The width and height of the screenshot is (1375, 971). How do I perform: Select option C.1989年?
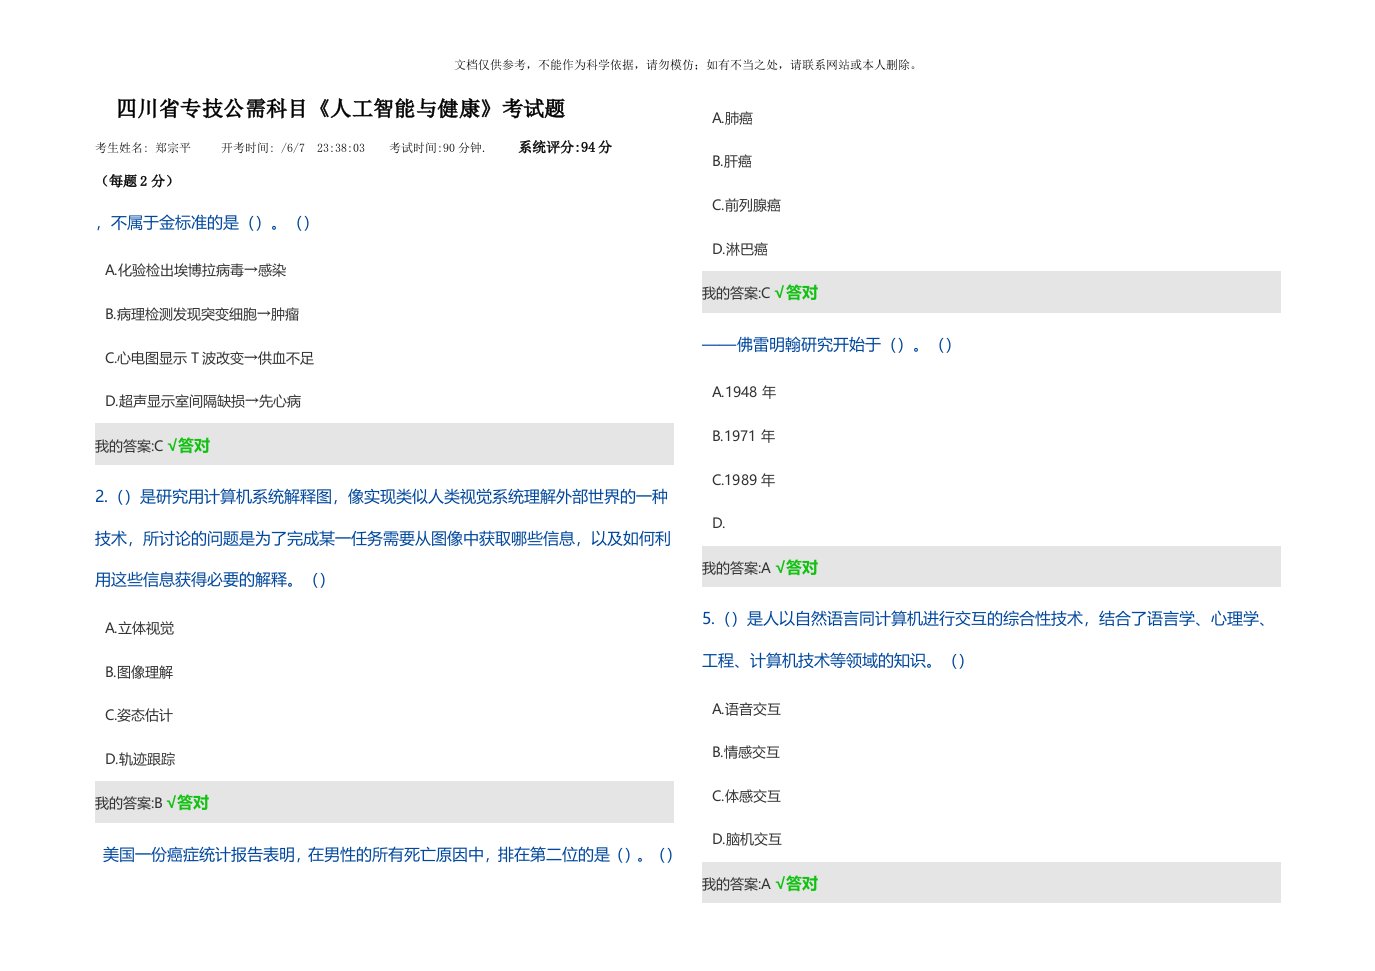744,480
